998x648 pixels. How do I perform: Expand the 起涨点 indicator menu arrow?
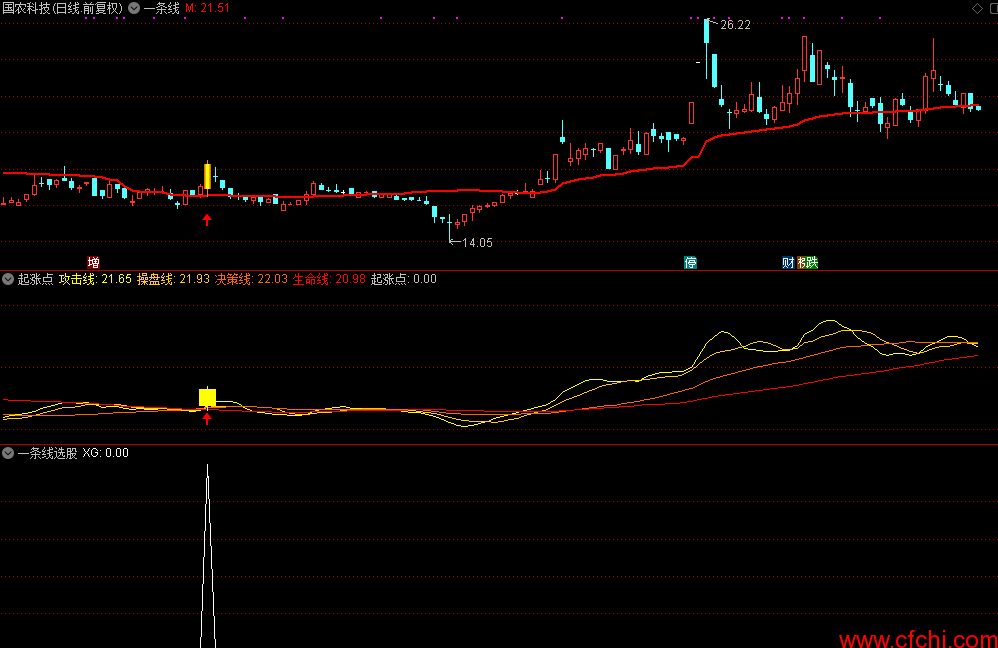click(8, 279)
